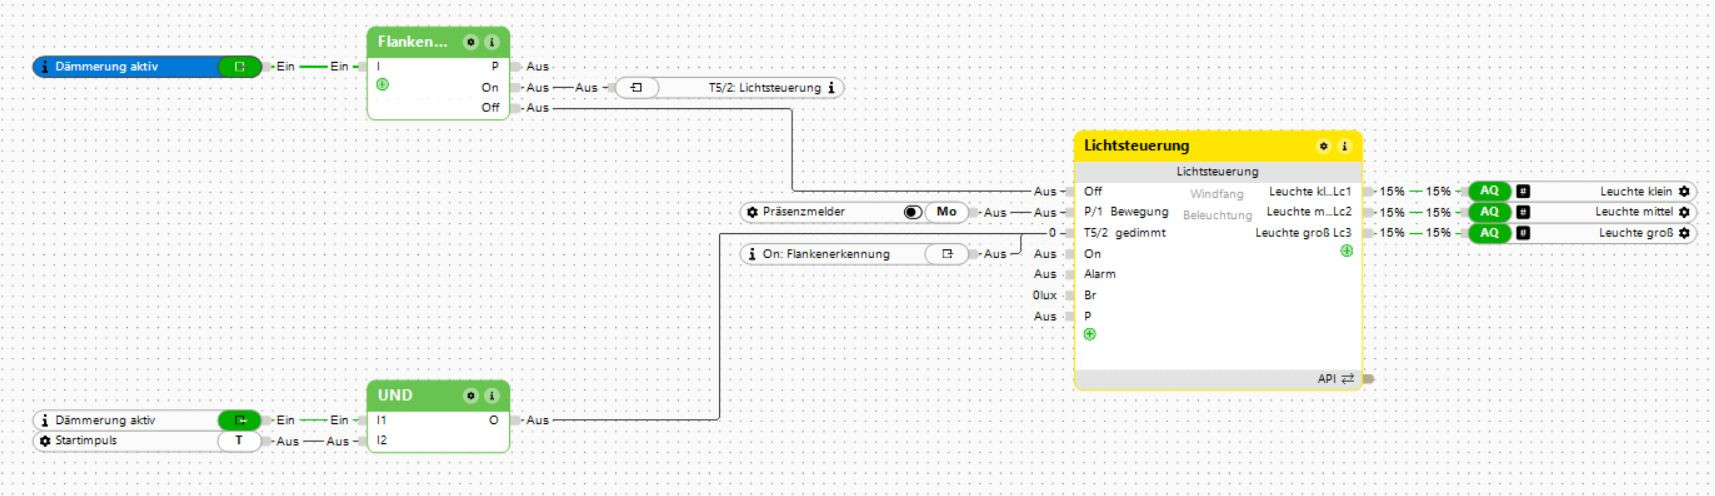
Task: Select the blue Dämmerung aktiv label
Action: 107,67
